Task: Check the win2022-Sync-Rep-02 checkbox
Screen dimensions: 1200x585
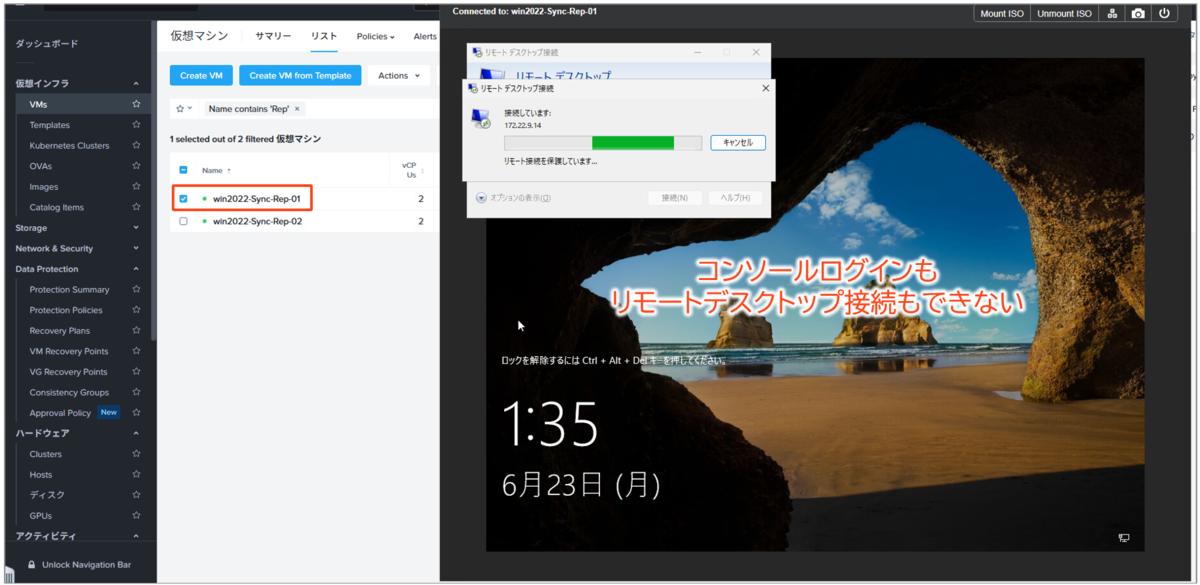Action: pyautogui.click(x=183, y=221)
